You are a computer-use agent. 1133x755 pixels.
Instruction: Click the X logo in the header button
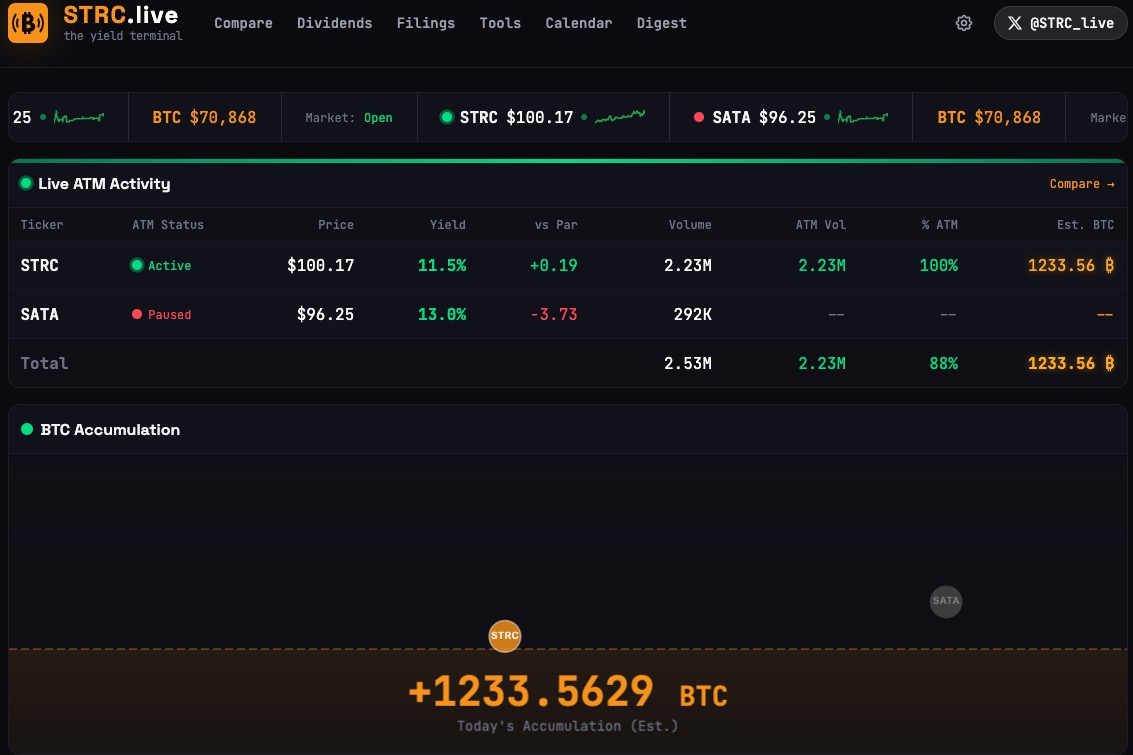[1014, 23]
